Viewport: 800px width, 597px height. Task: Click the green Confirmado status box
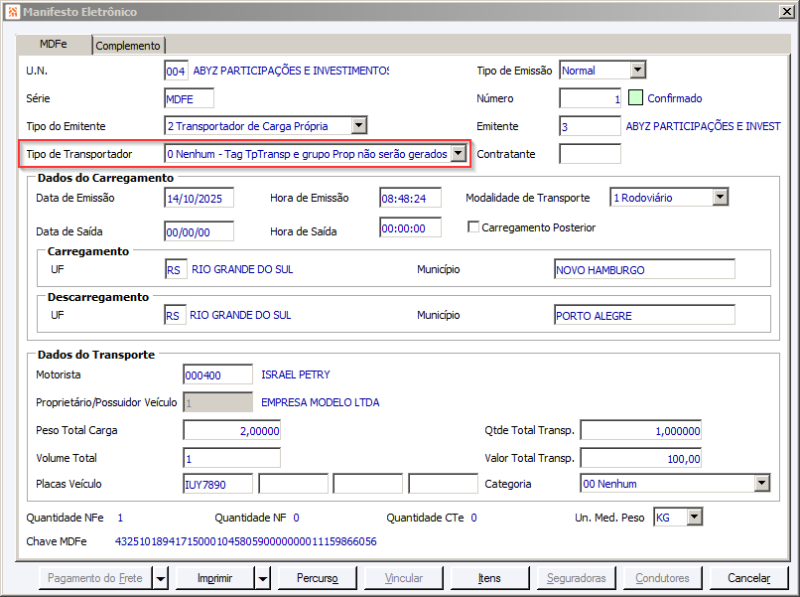click(635, 98)
